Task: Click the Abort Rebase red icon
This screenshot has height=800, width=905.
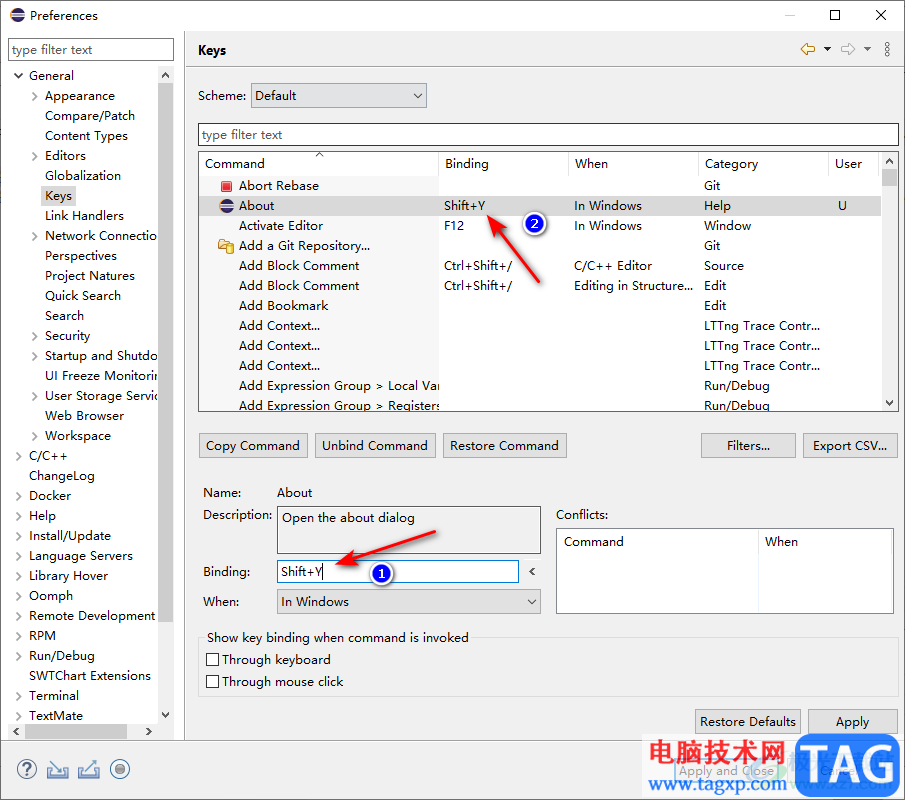Action: pyautogui.click(x=226, y=186)
